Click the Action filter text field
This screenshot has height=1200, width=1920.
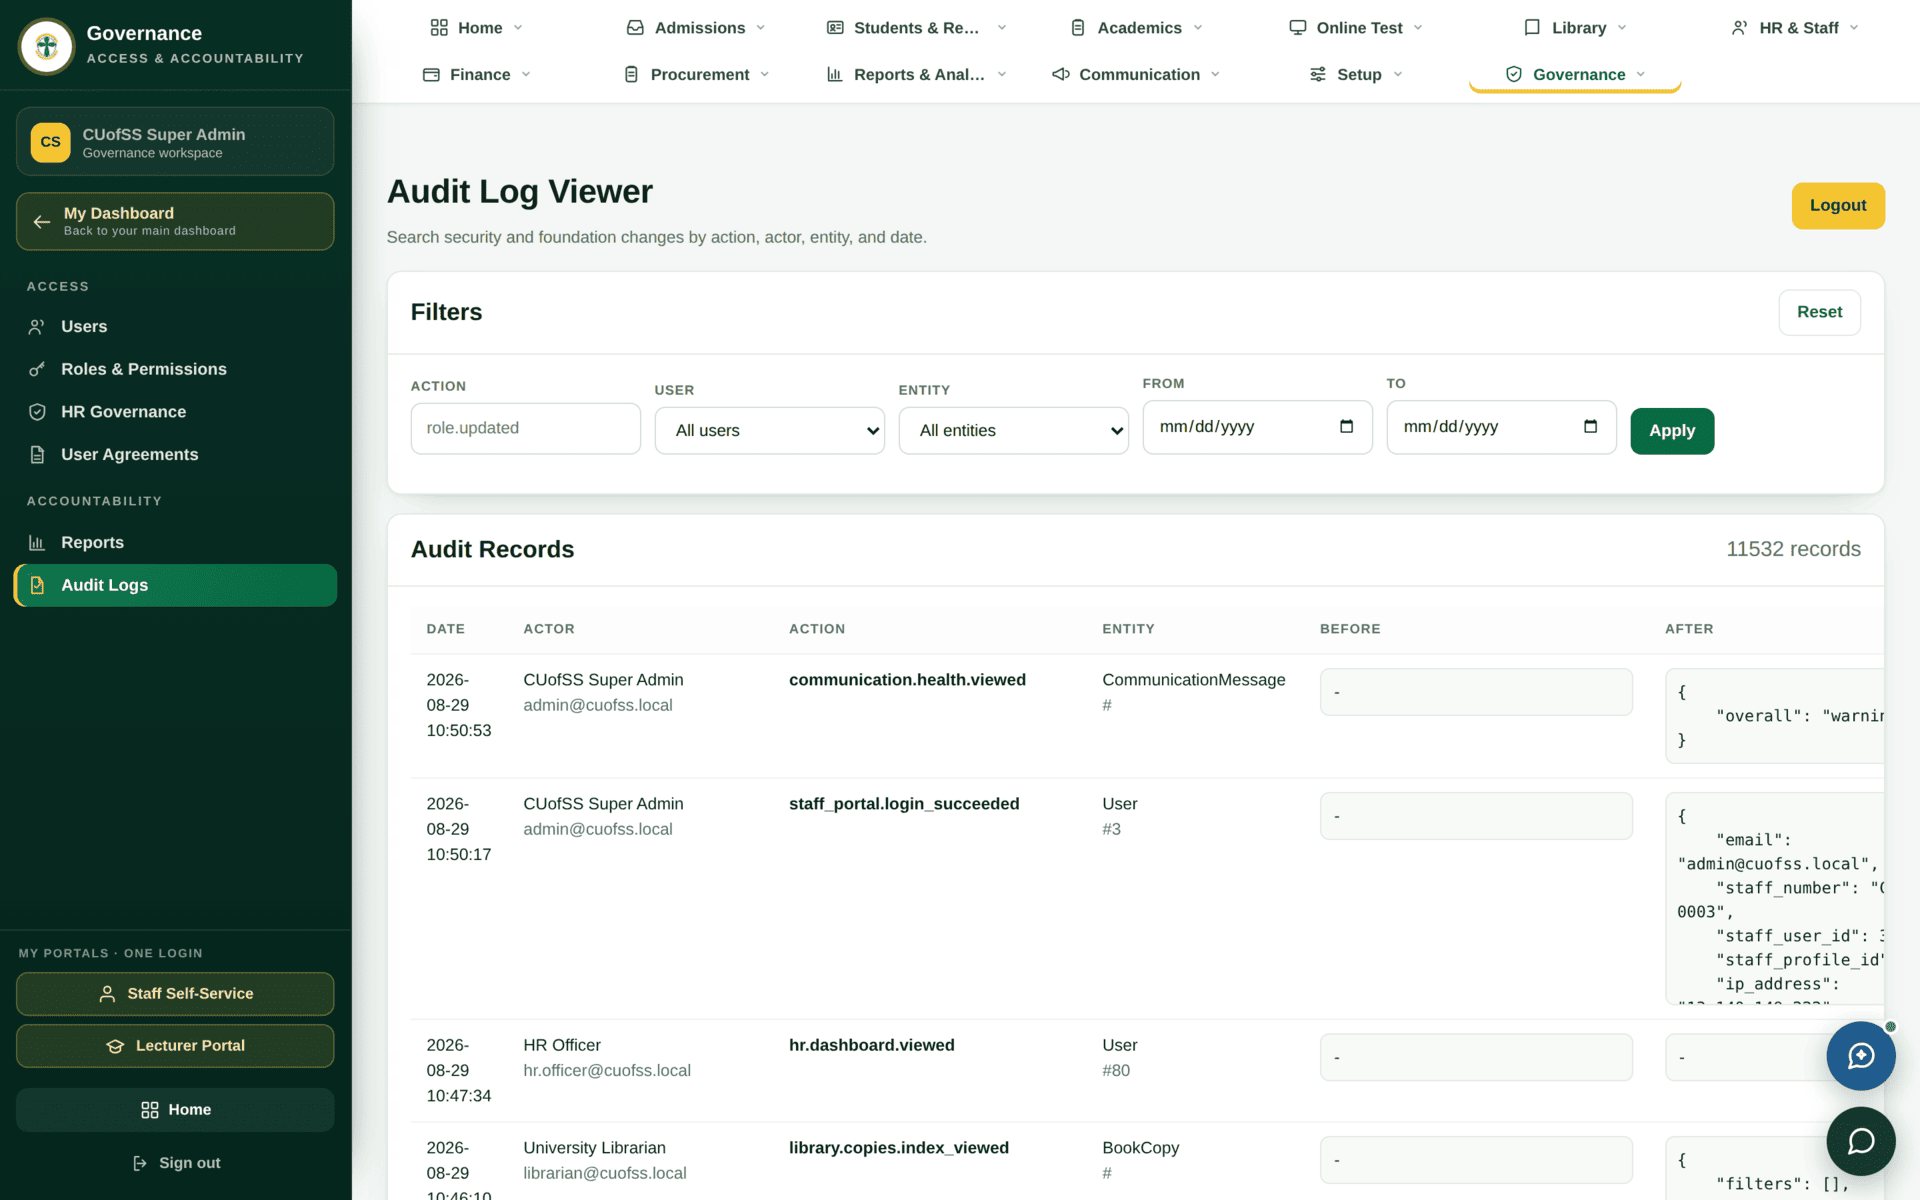(525, 428)
